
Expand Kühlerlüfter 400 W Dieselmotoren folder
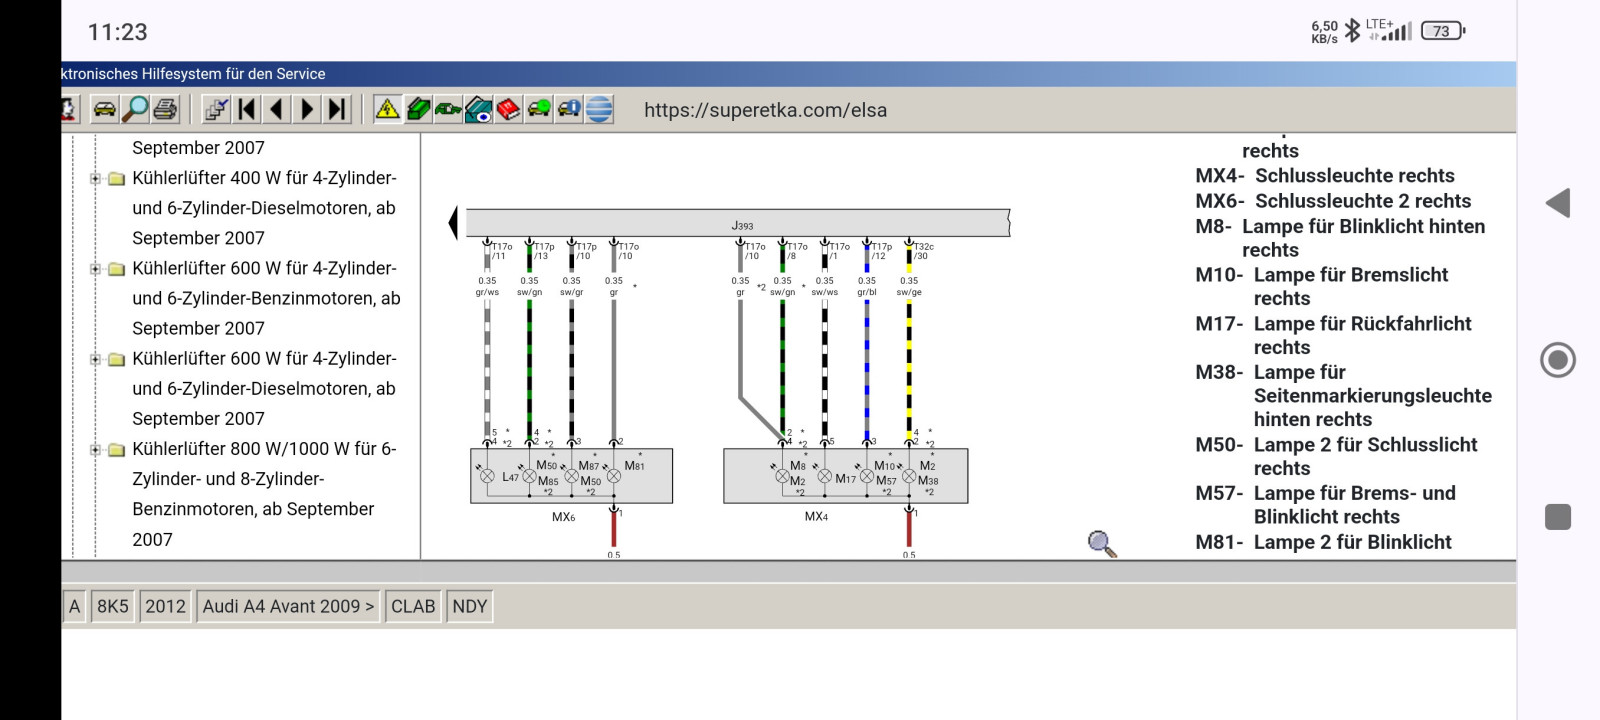click(96, 179)
